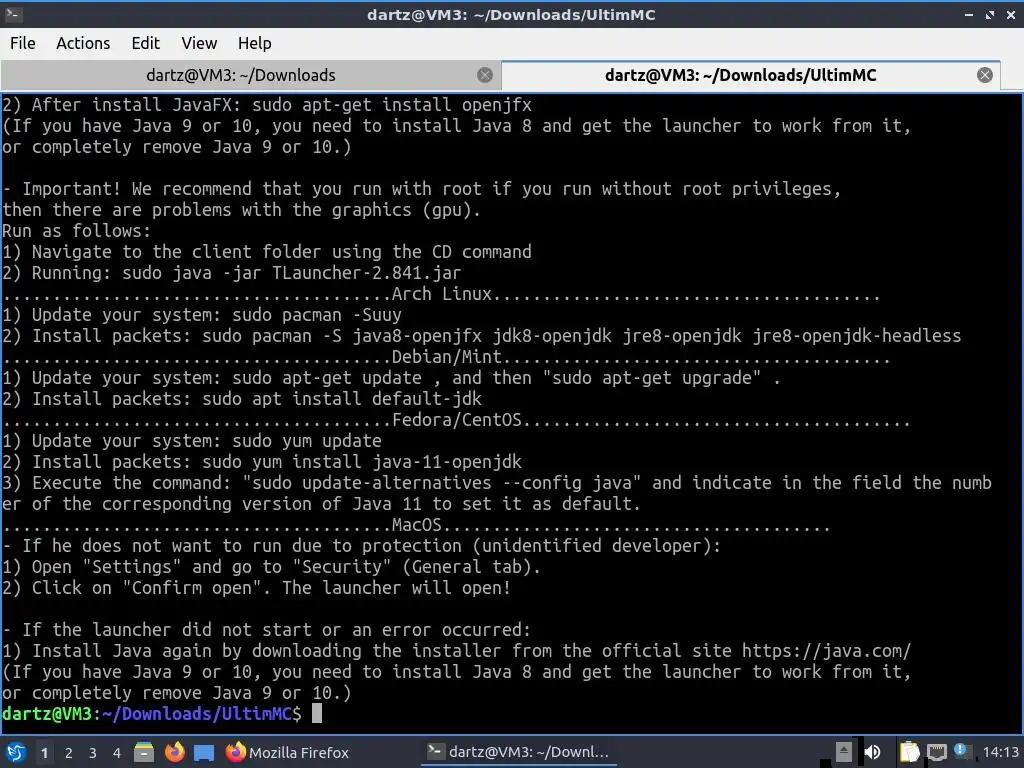Click the terminal icon in title bar

[13, 14]
